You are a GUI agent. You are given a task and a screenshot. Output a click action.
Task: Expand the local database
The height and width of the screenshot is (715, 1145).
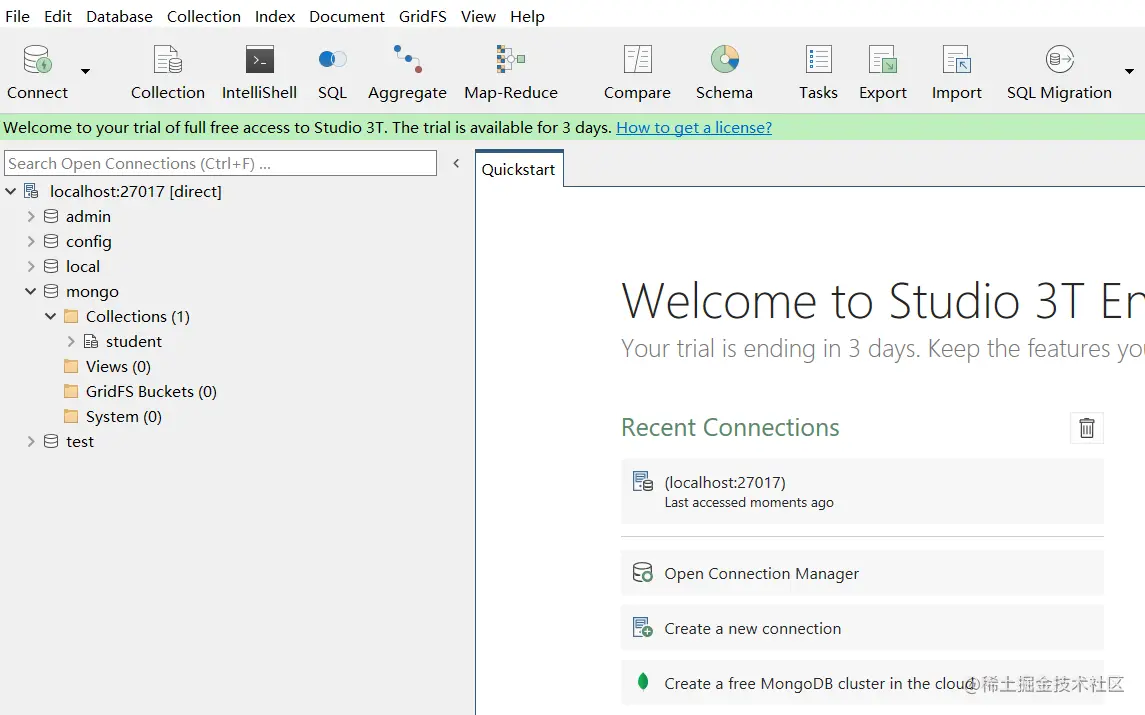click(x=31, y=266)
